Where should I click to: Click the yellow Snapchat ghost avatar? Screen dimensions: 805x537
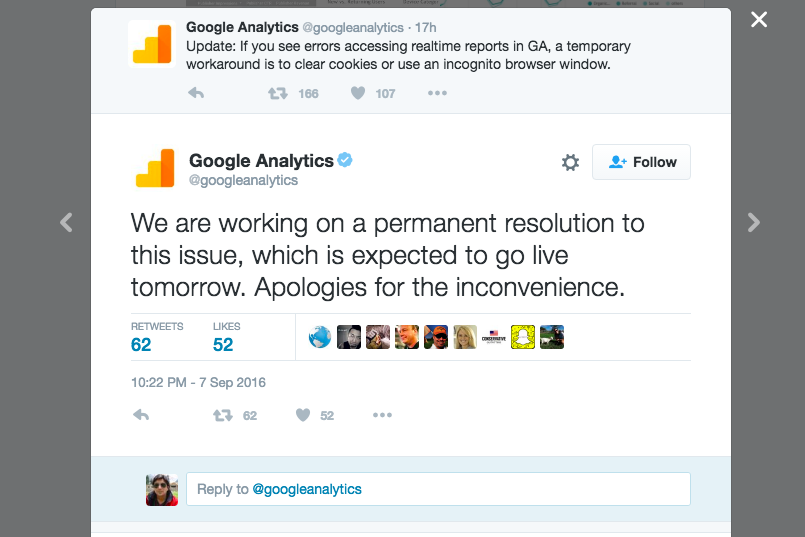pyautogui.click(x=523, y=337)
